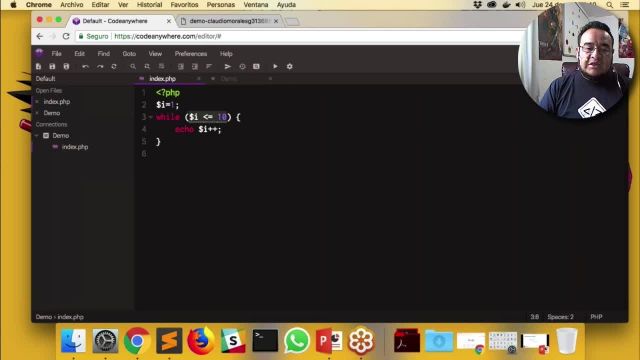The width and height of the screenshot is (640, 360).
Task: Click the Refresh toolbar icon
Action: tap(114, 67)
